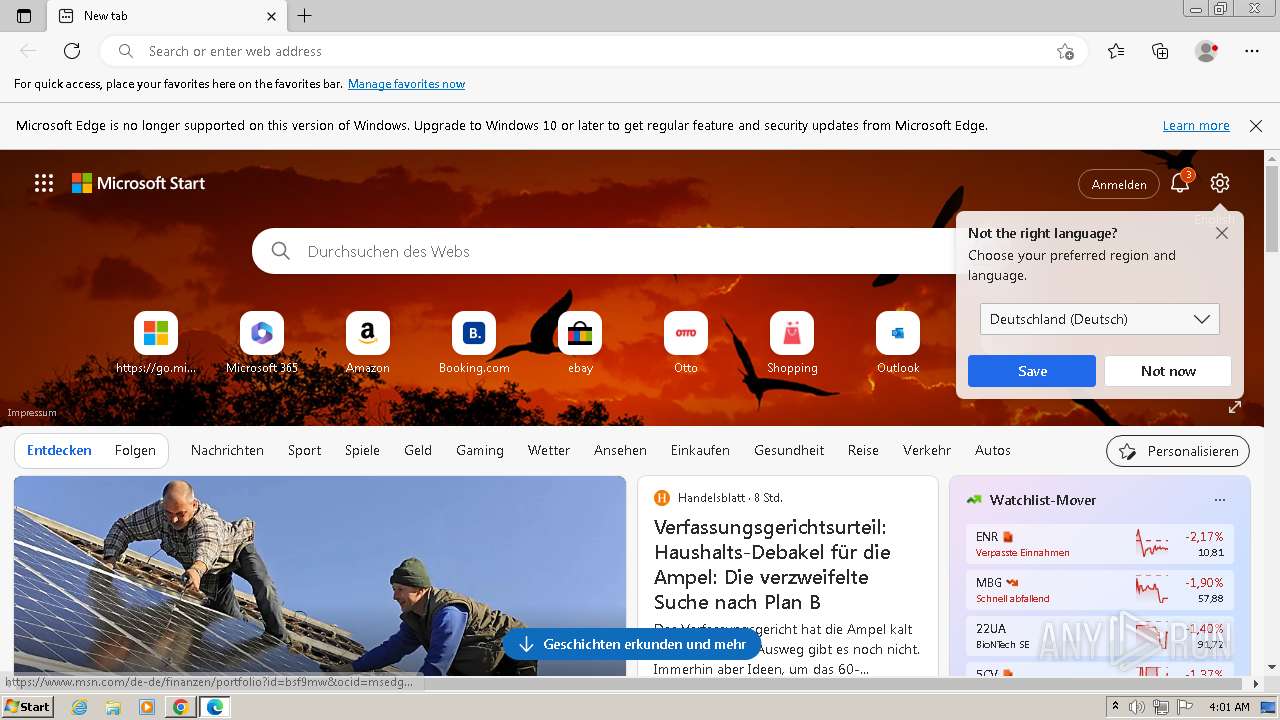Open Watchlist-Mover more options dots
Screen dimensions: 1280x720
pos(1219,500)
